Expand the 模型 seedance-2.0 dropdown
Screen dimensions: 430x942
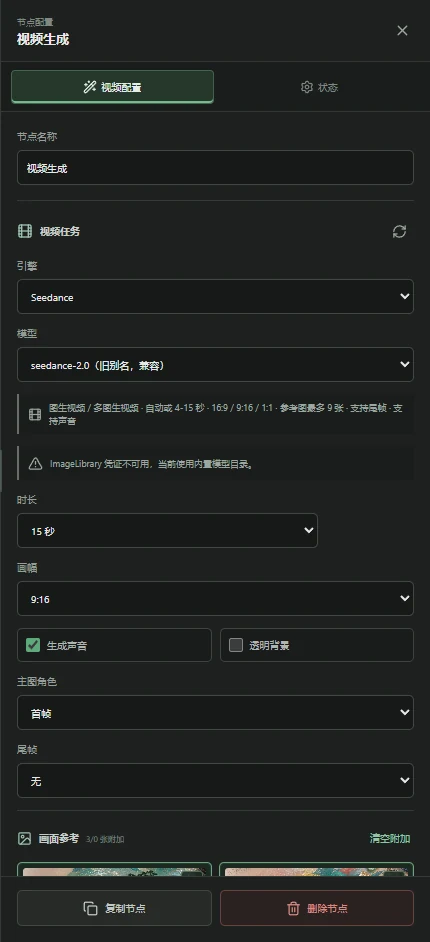pyautogui.click(x=215, y=365)
